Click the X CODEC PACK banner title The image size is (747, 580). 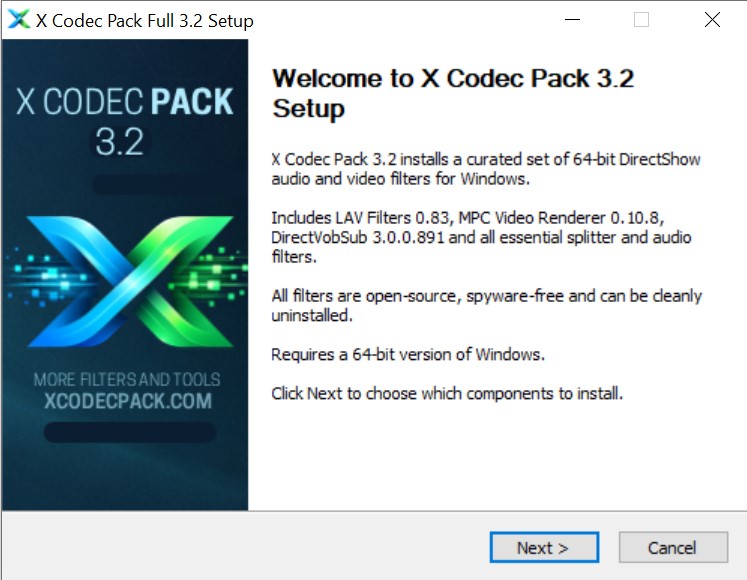[x=124, y=102]
